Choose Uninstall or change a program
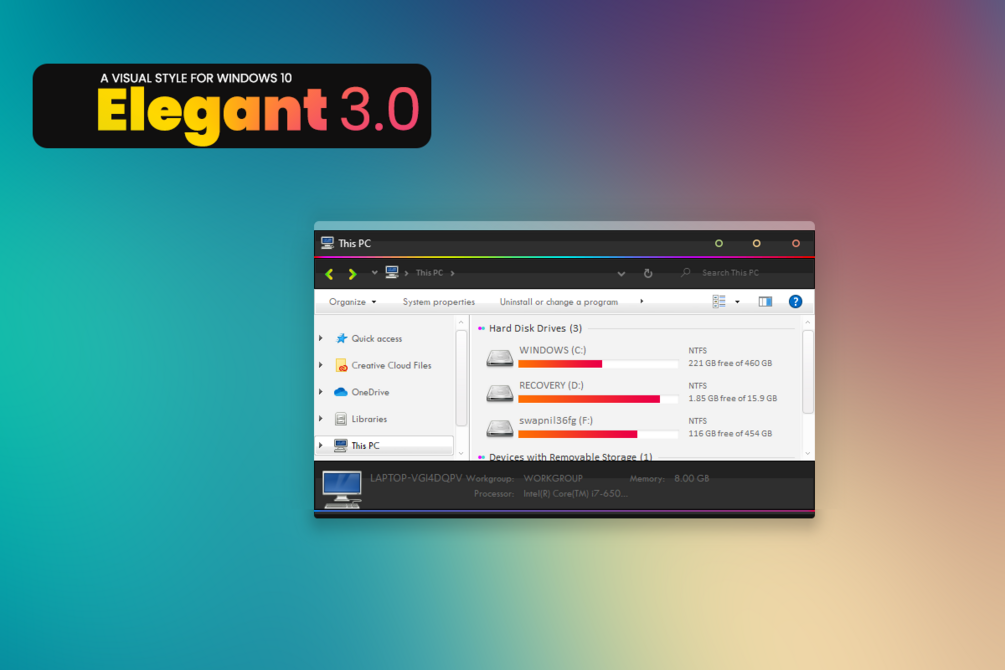Image resolution: width=1005 pixels, height=670 pixels. pyautogui.click(x=558, y=301)
